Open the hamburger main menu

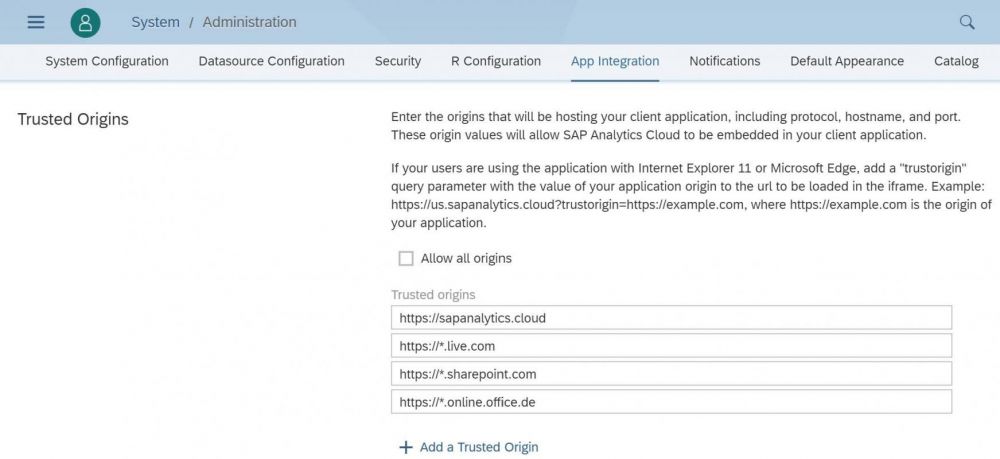tap(36, 22)
